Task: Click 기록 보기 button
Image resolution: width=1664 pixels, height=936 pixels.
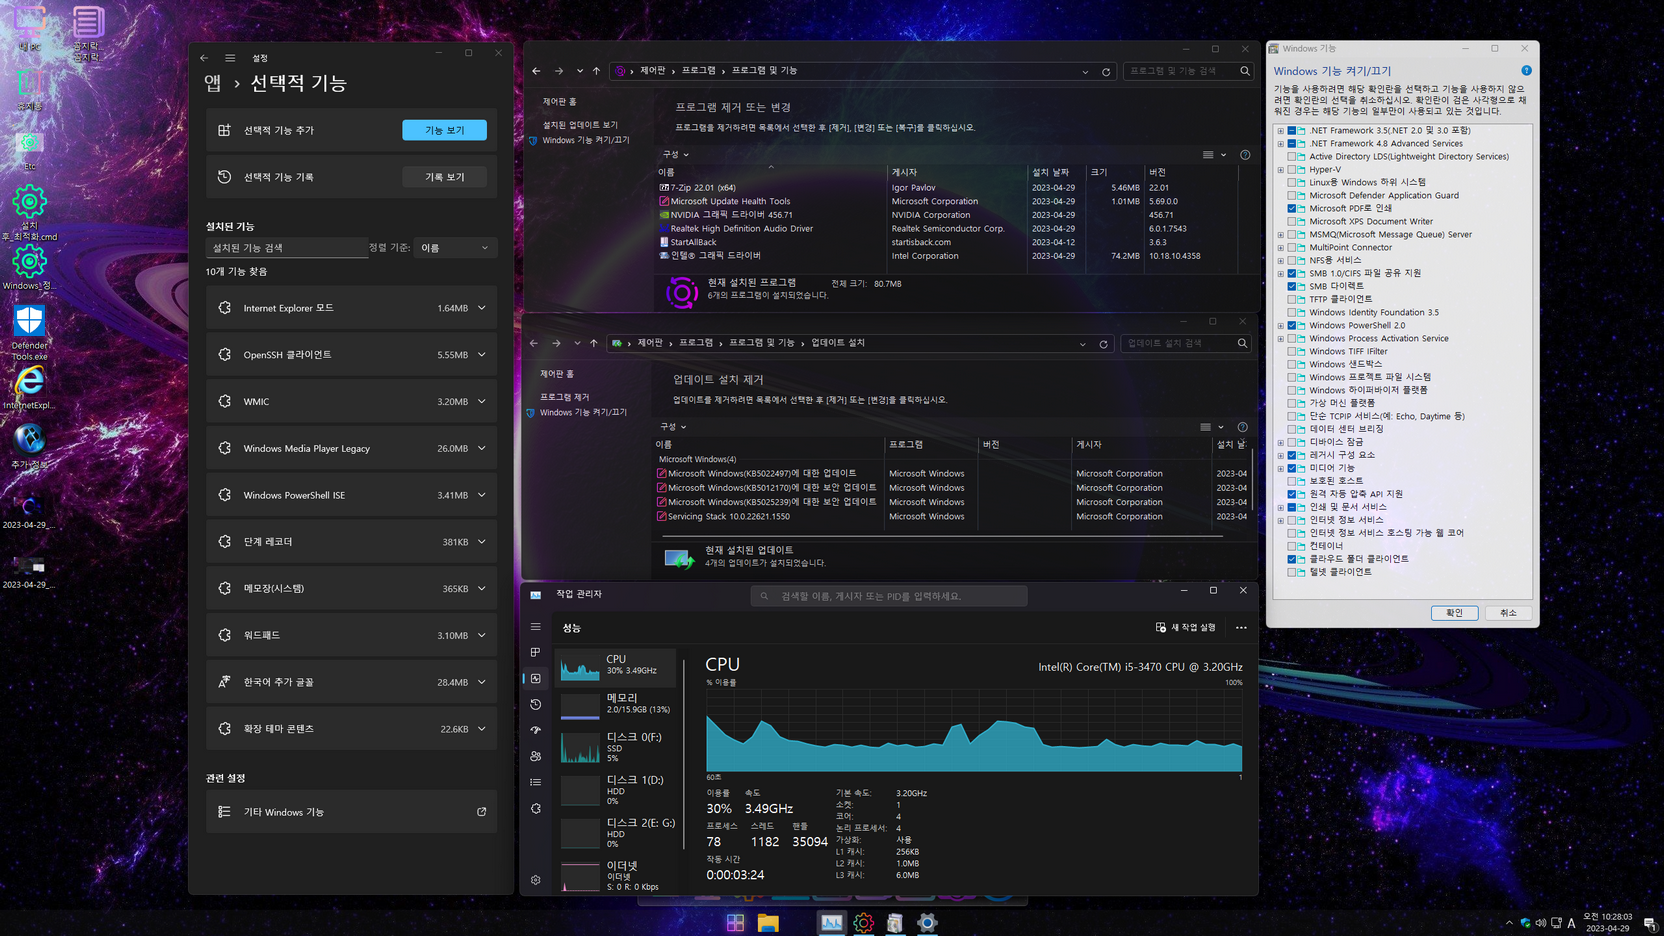Action: [x=445, y=177]
